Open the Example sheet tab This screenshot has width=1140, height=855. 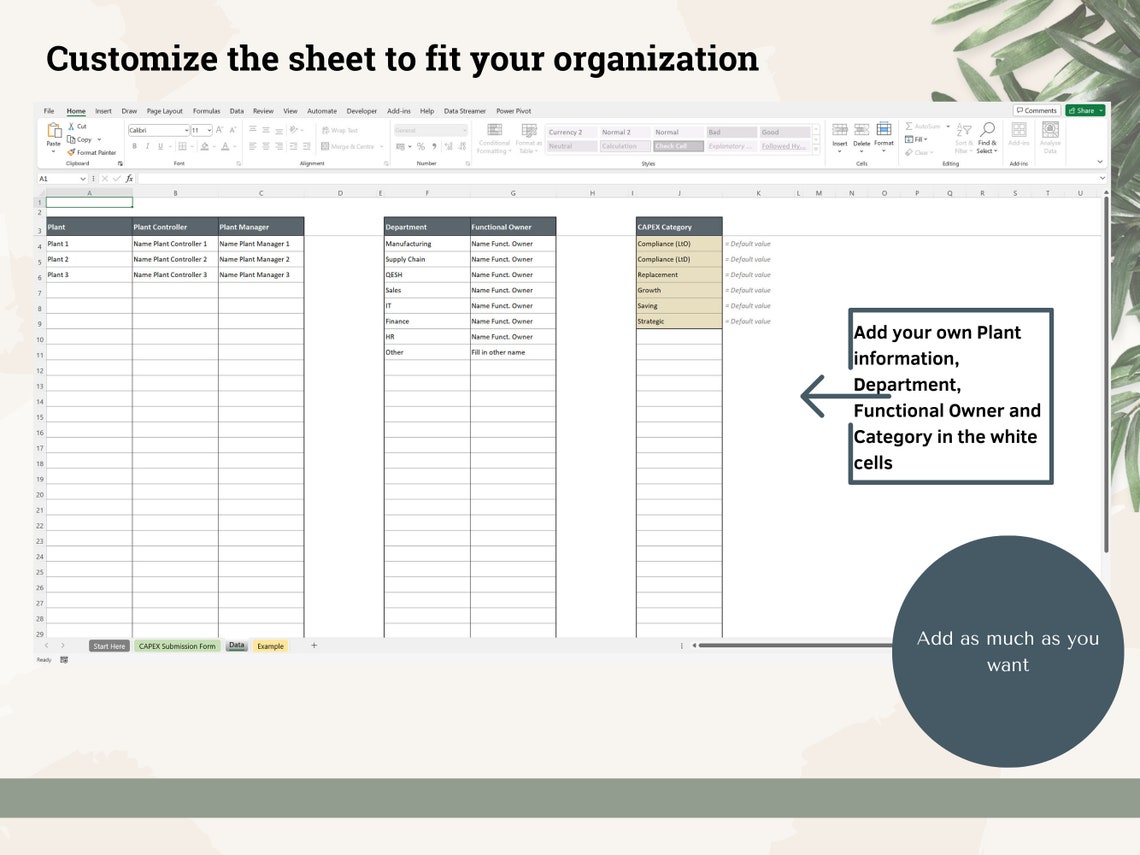(270, 646)
